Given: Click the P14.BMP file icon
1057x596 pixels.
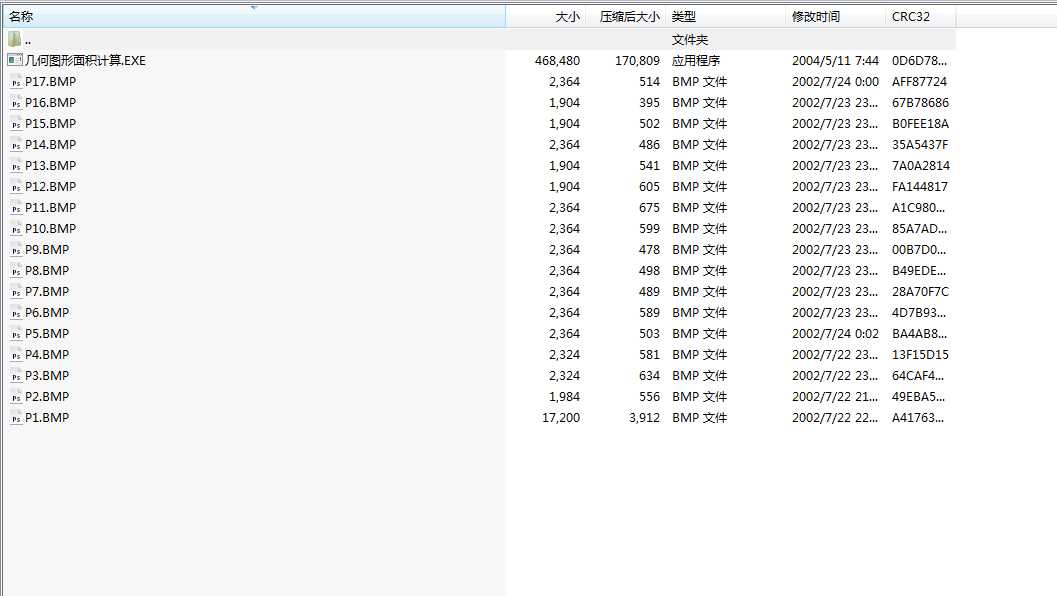Looking at the screenshot, I should tap(16, 144).
